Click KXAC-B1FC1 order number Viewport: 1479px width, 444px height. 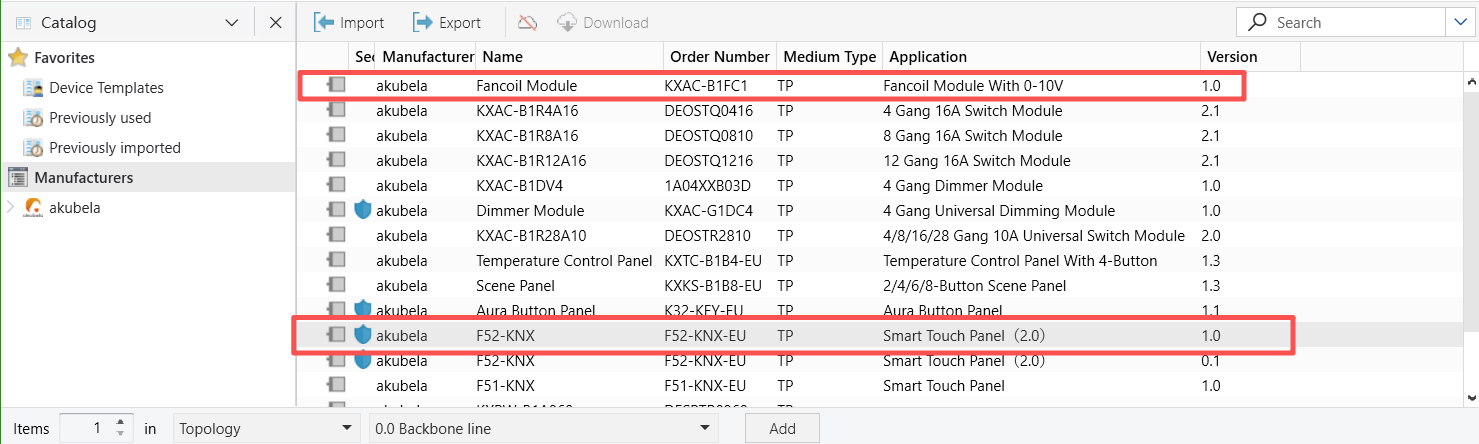click(706, 86)
